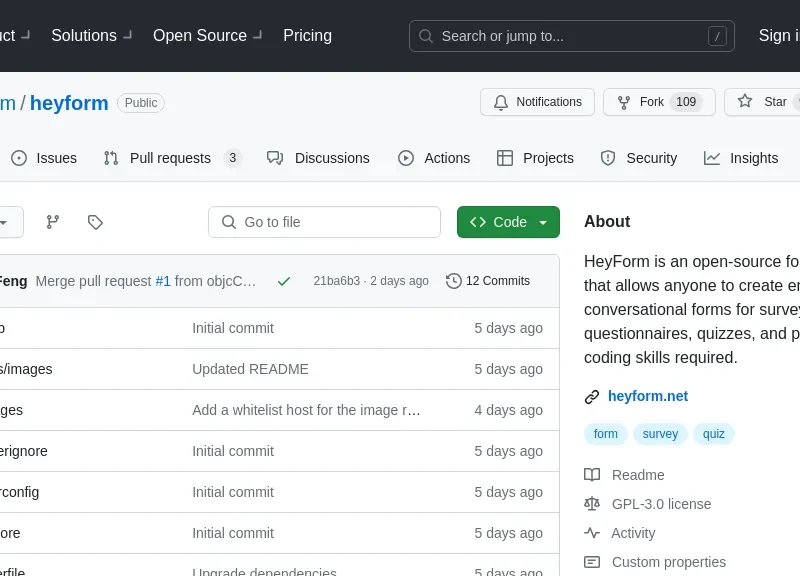This screenshot has height=576, width=800.
Task: Go to the Actions tab
Action: tap(434, 158)
